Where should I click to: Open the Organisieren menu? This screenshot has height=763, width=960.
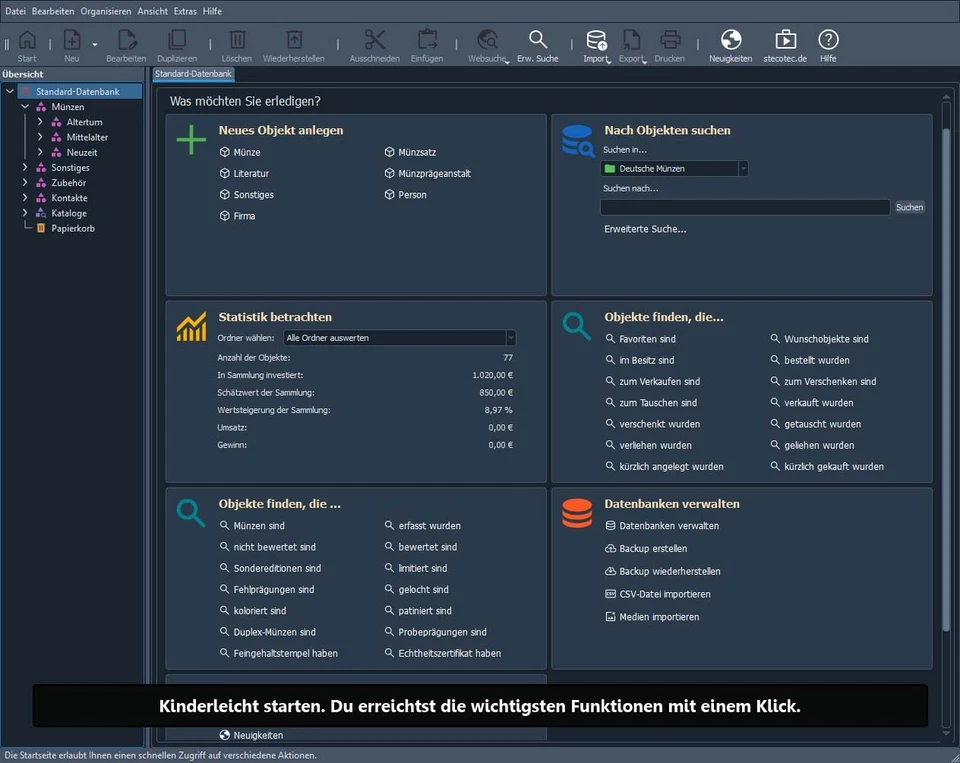pyautogui.click(x=105, y=11)
